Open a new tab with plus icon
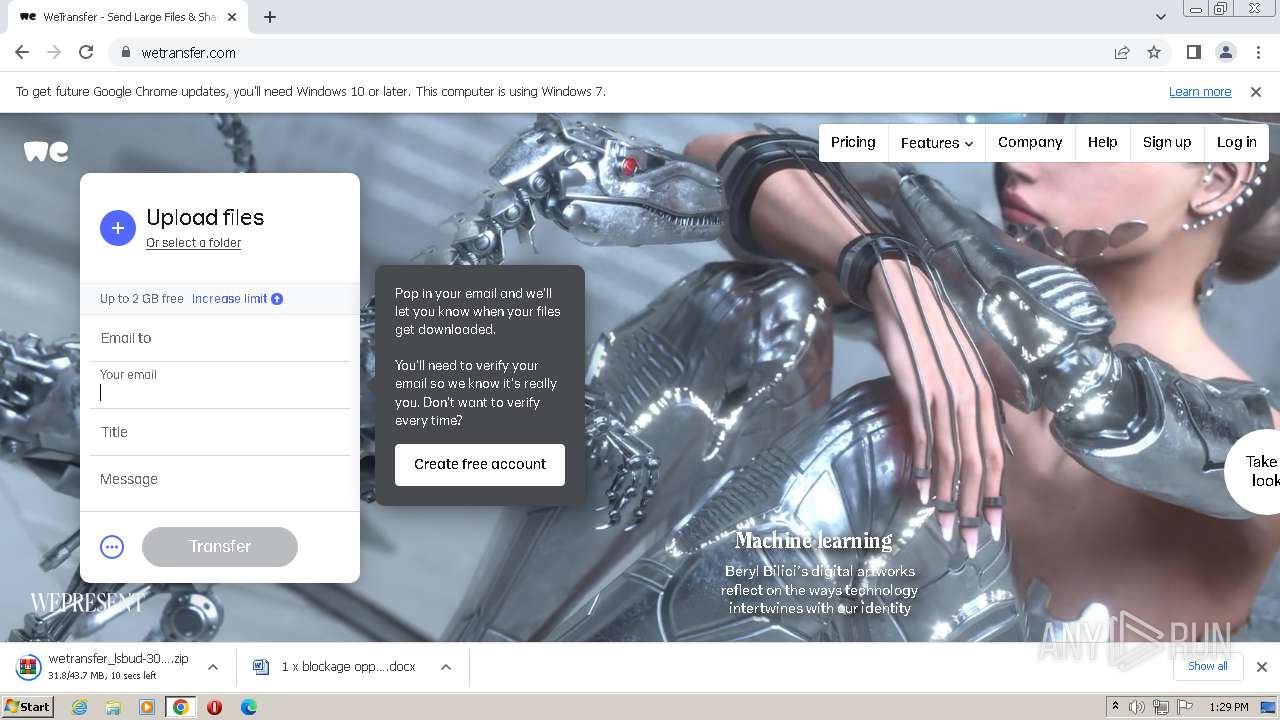 coord(270,17)
